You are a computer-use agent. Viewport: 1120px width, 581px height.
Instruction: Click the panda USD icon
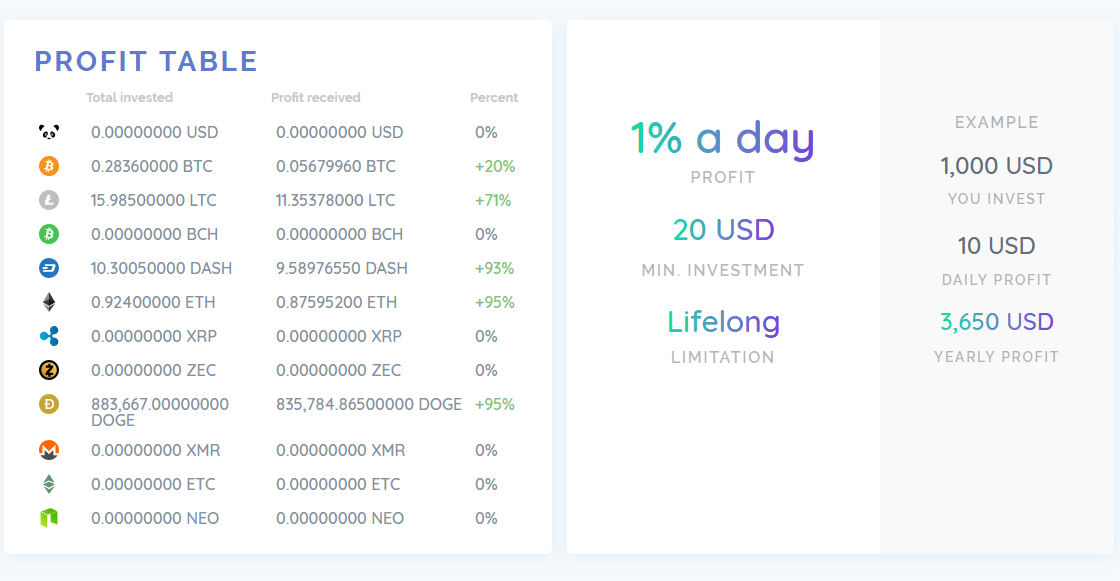click(49, 132)
